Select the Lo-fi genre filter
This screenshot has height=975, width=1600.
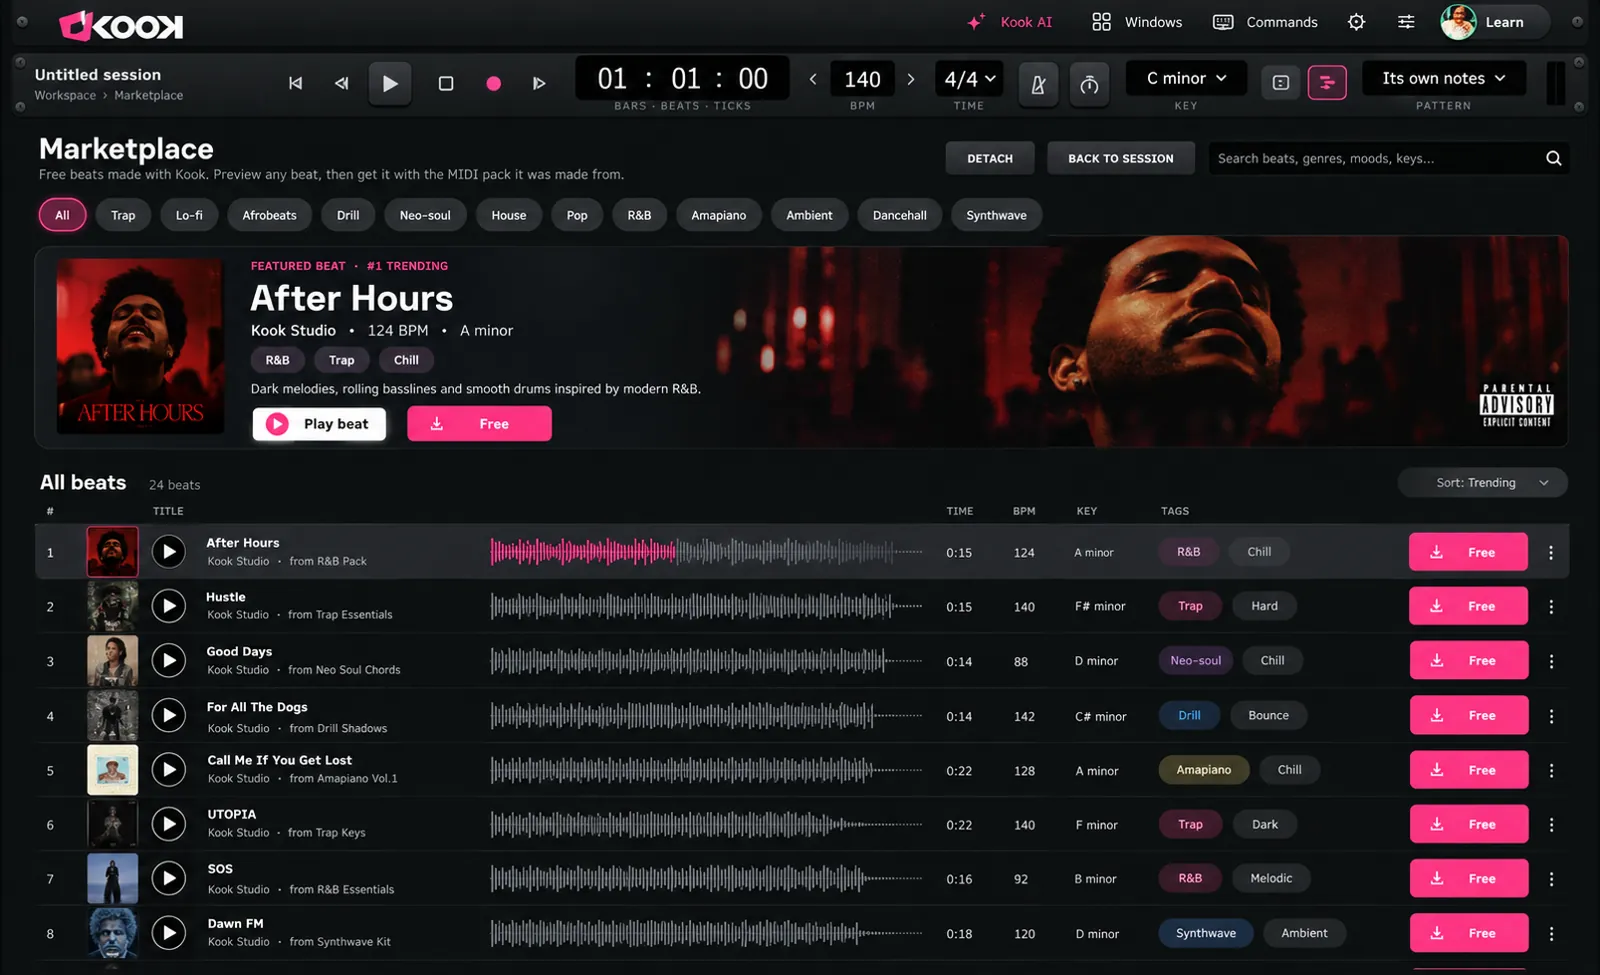pos(189,215)
